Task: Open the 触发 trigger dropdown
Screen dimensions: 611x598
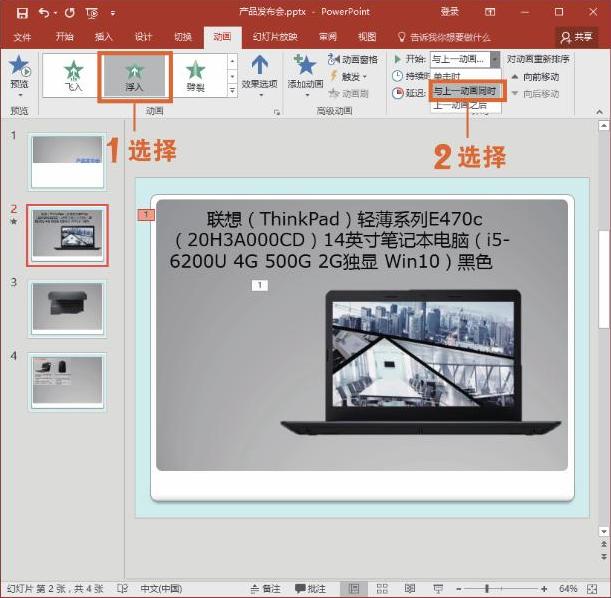Action: pos(348,76)
